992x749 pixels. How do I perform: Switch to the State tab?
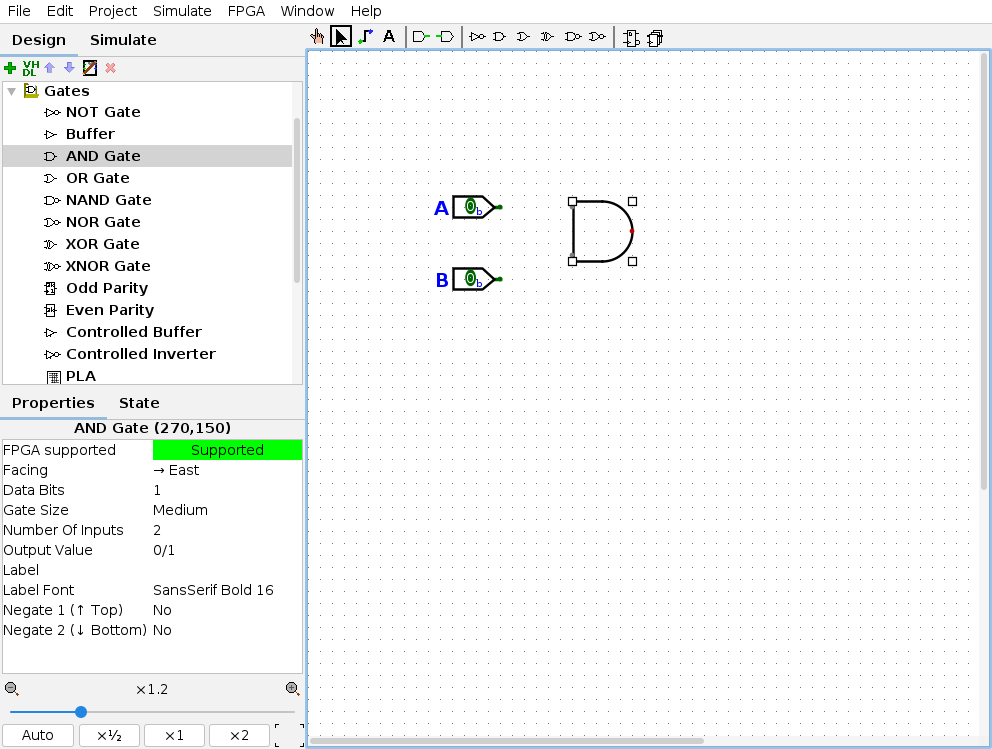coord(139,403)
